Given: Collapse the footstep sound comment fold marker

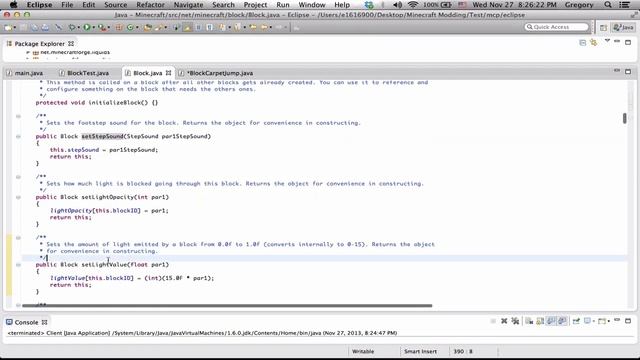Looking at the screenshot, I should click(18, 116).
